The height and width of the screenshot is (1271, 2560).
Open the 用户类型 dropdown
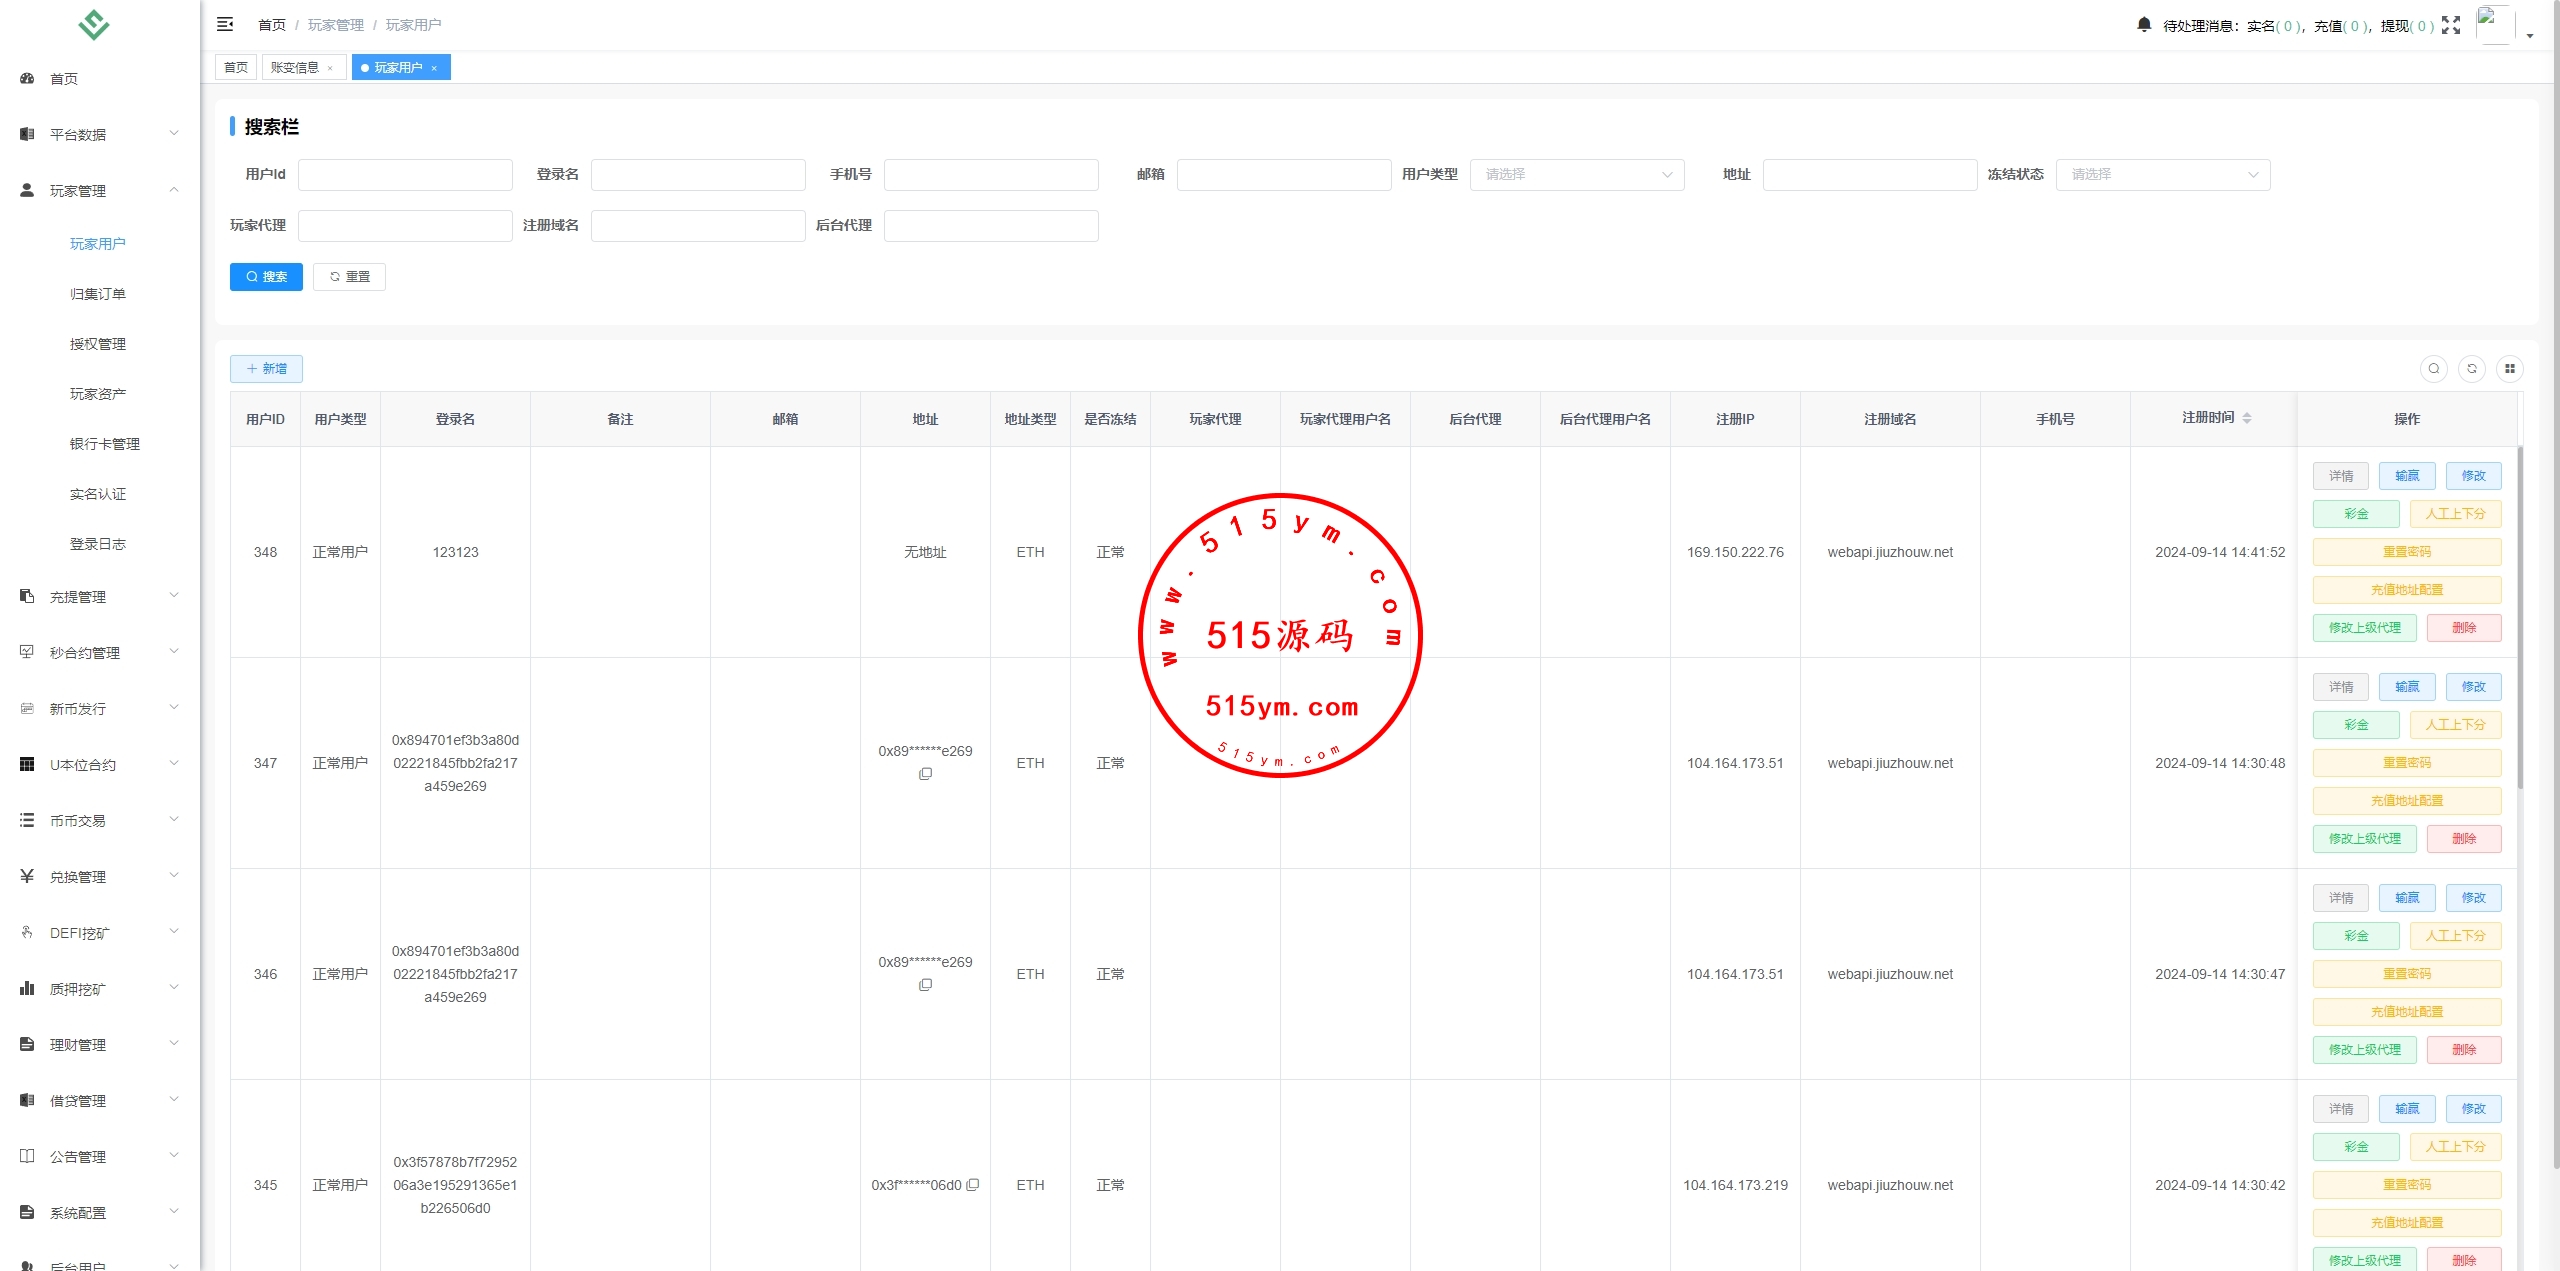coord(1576,175)
